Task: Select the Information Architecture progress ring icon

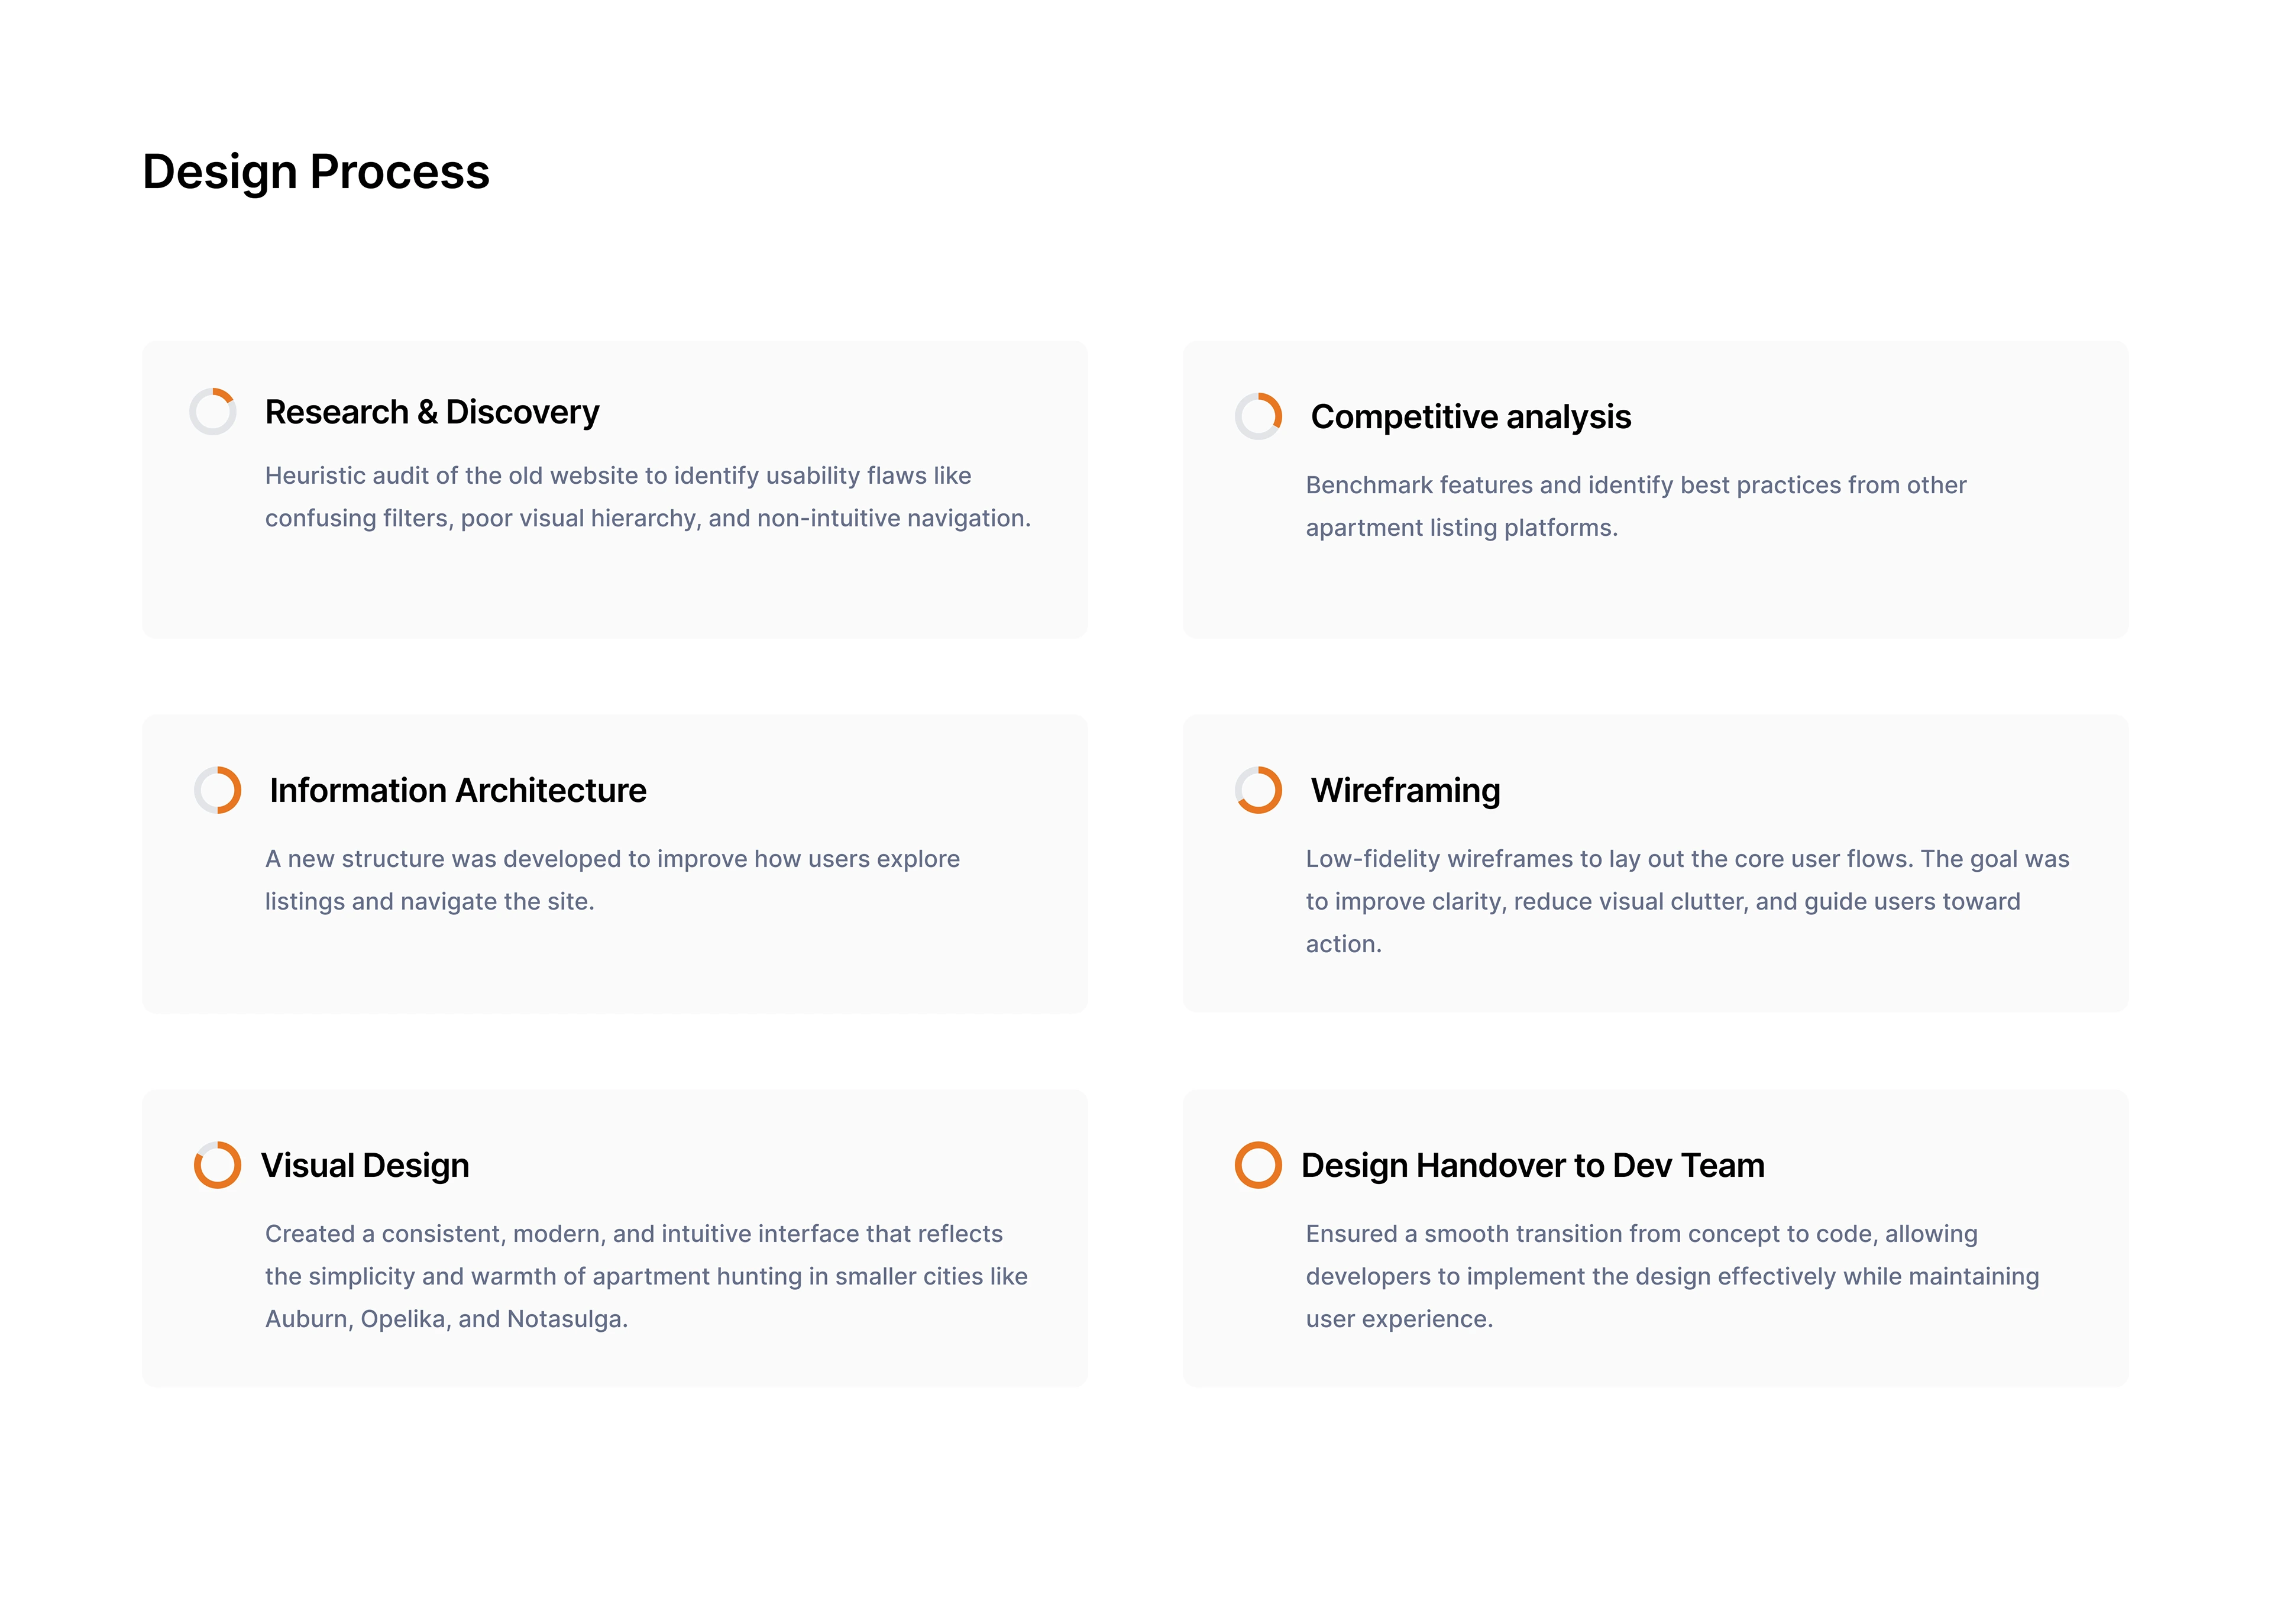Action: point(217,790)
